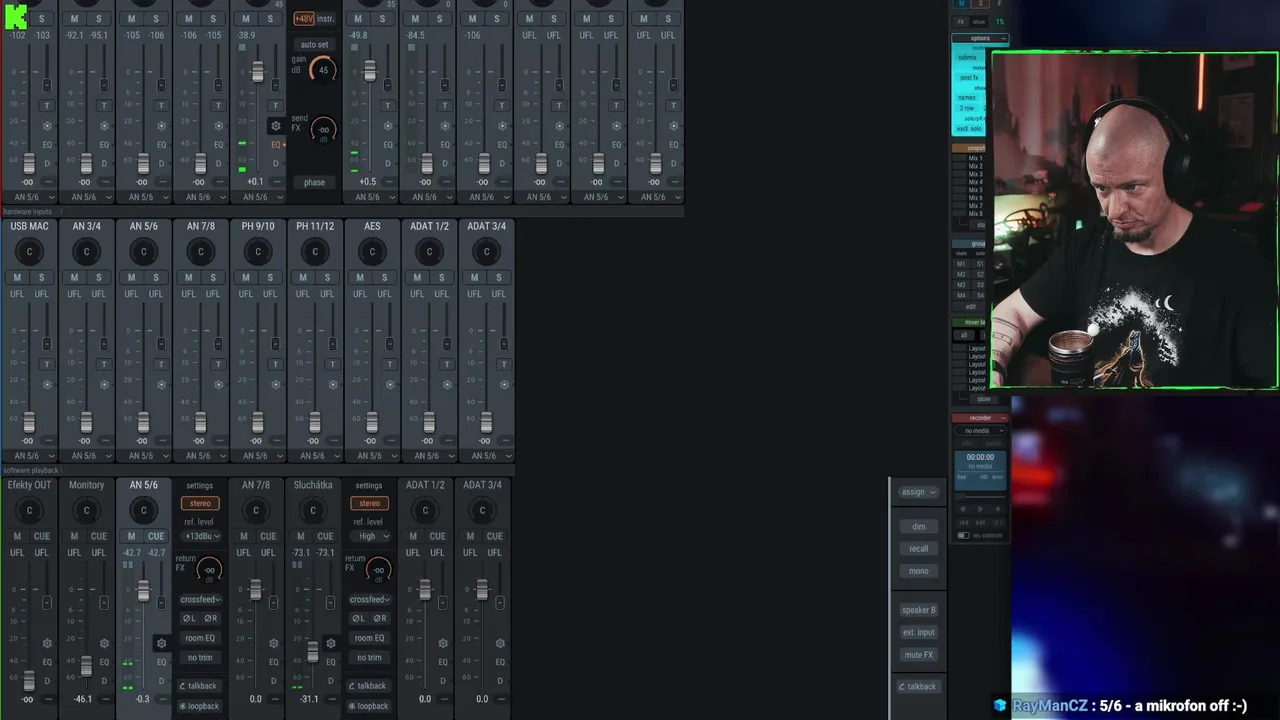Toggle +48V phantom power

click(303, 19)
